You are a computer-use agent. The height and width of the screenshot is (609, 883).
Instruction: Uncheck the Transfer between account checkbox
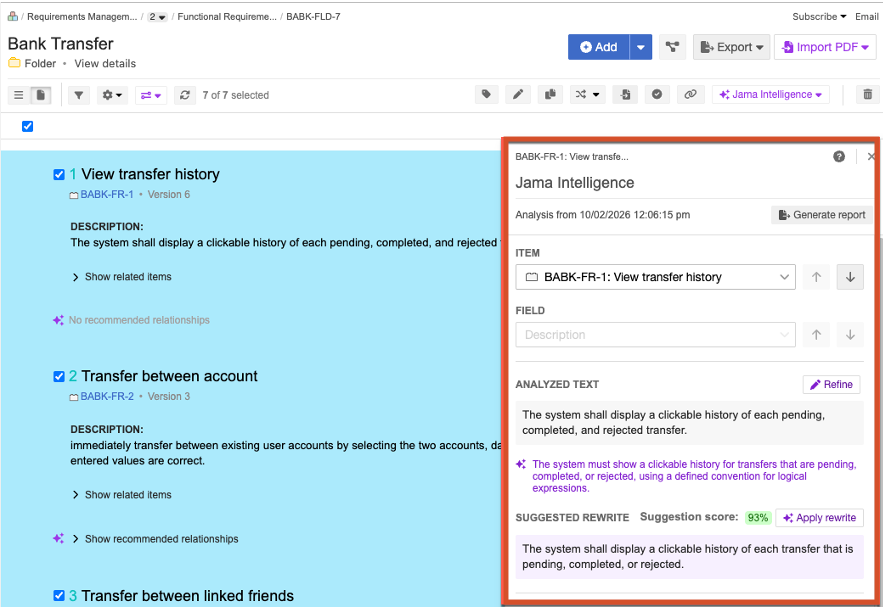click(59, 376)
